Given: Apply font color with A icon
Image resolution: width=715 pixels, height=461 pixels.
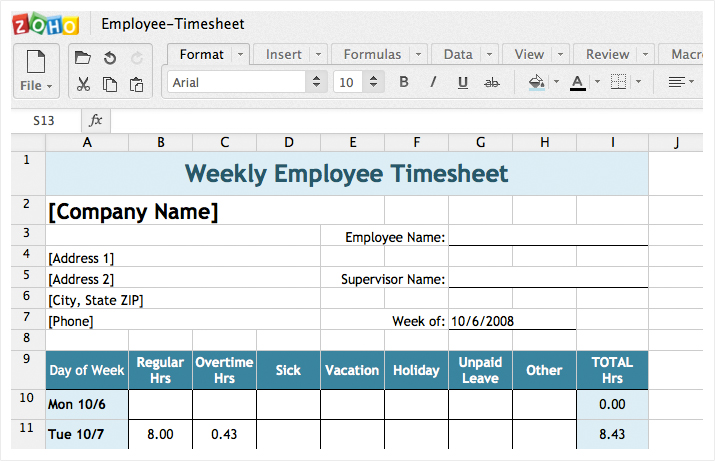Looking at the screenshot, I should pos(578,83).
